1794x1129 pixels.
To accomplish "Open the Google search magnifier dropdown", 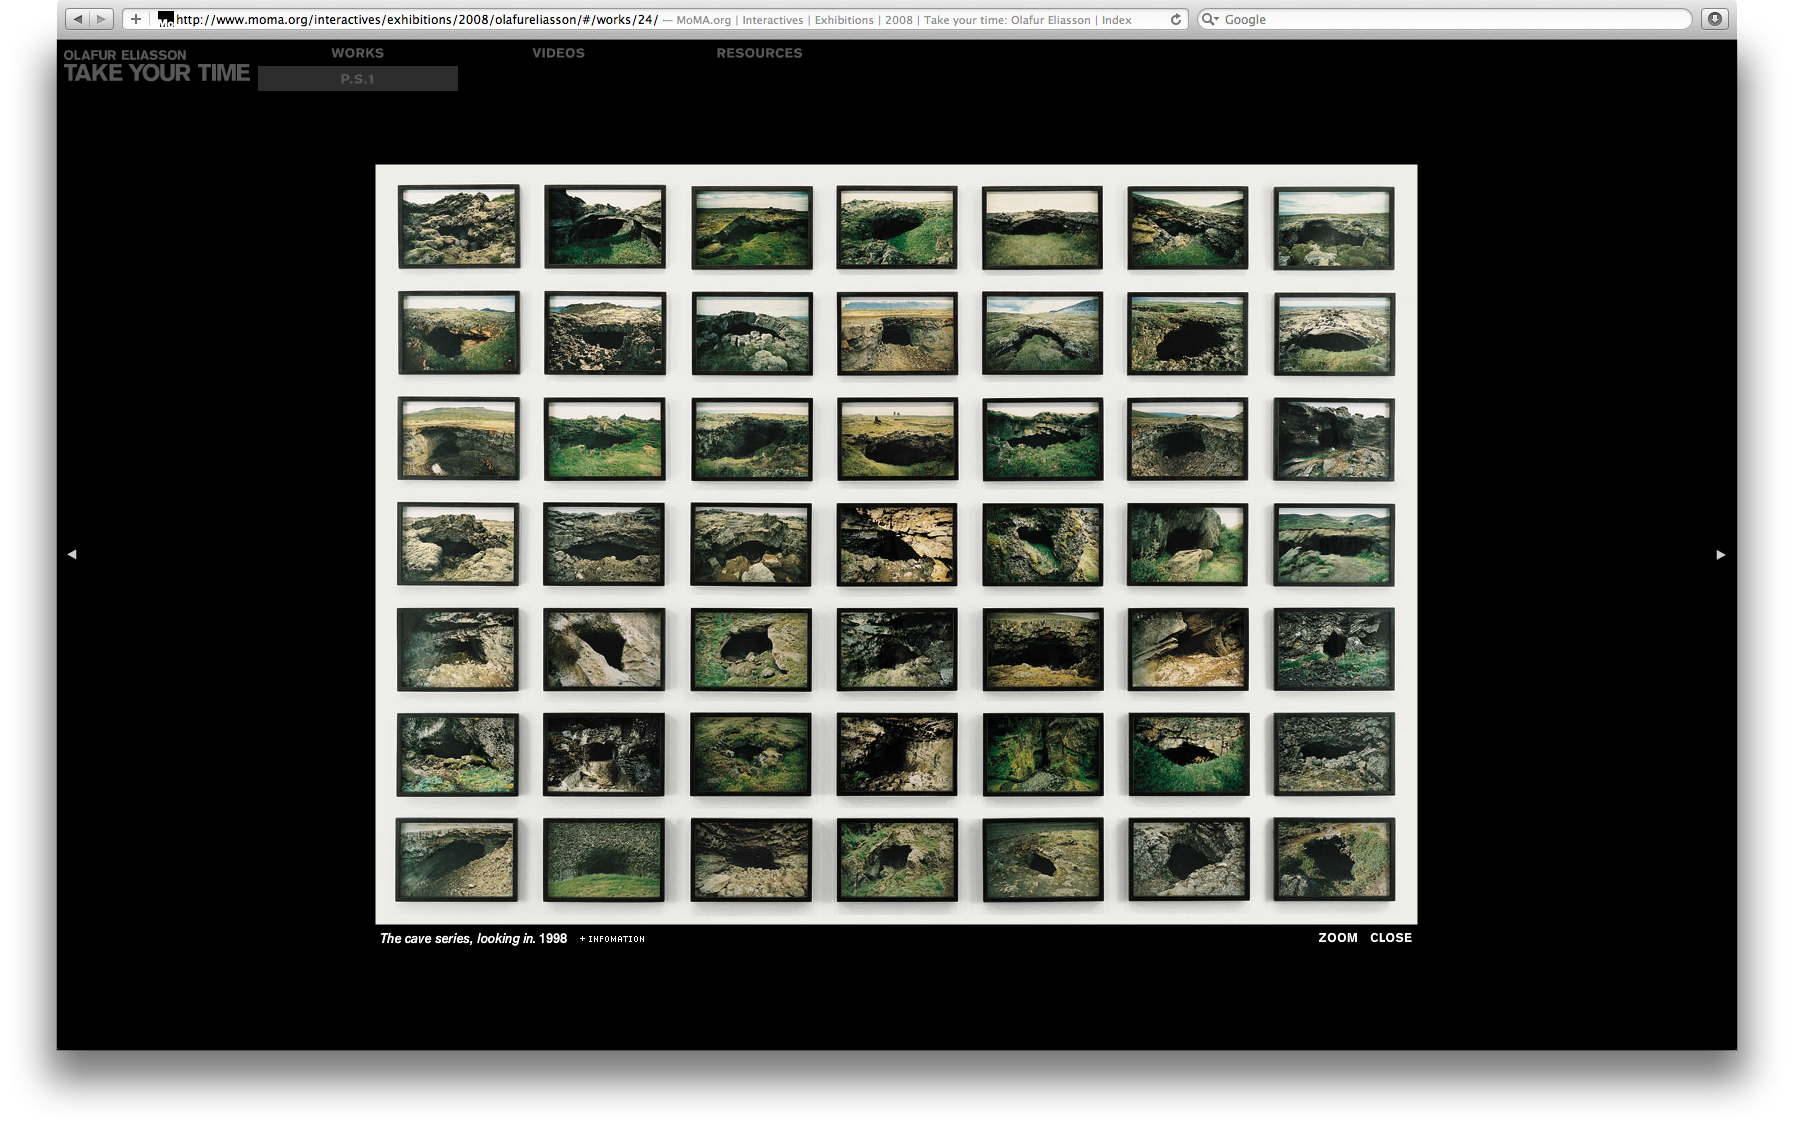I will pyautogui.click(x=1210, y=19).
